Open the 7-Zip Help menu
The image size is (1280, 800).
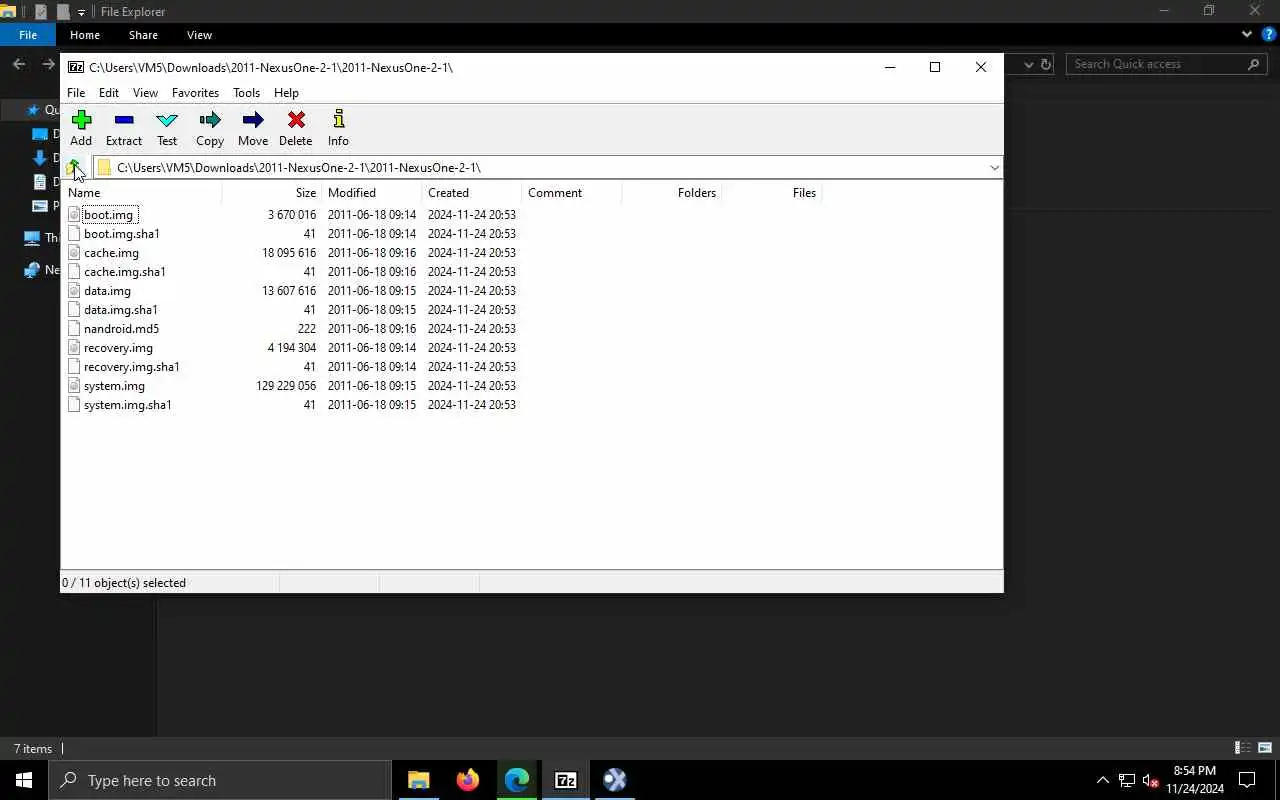click(x=286, y=93)
